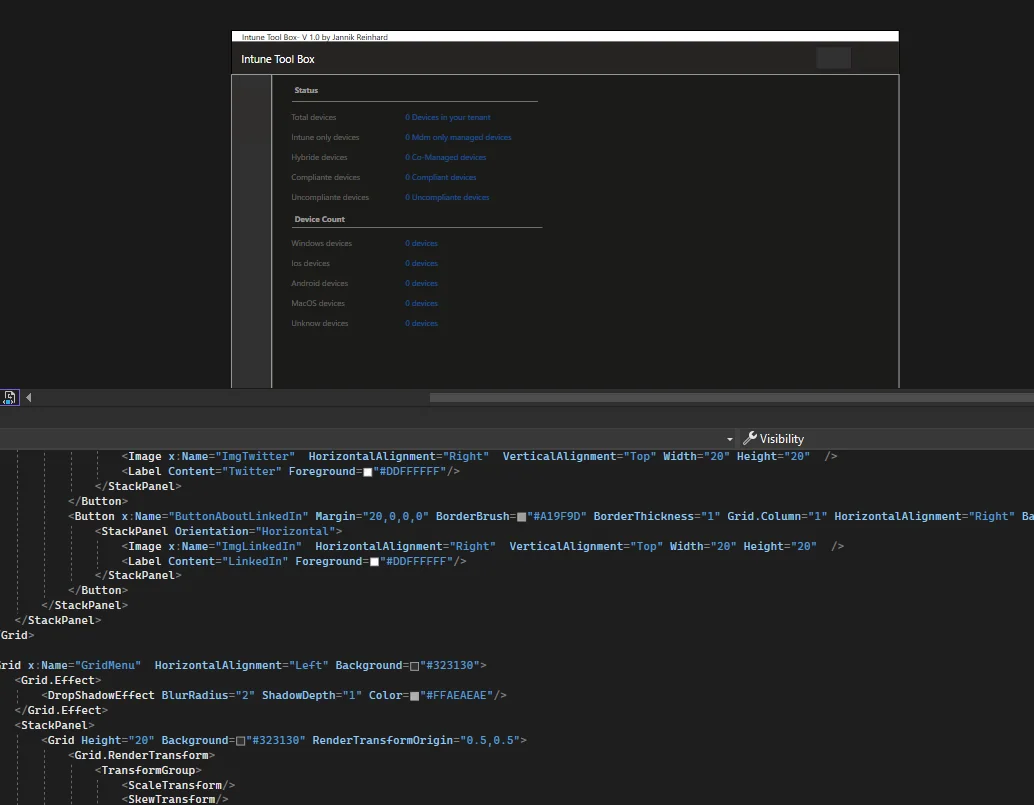Select the 'Hybride devices' label
Screen dimensions: 1034x805
pos(319,157)
